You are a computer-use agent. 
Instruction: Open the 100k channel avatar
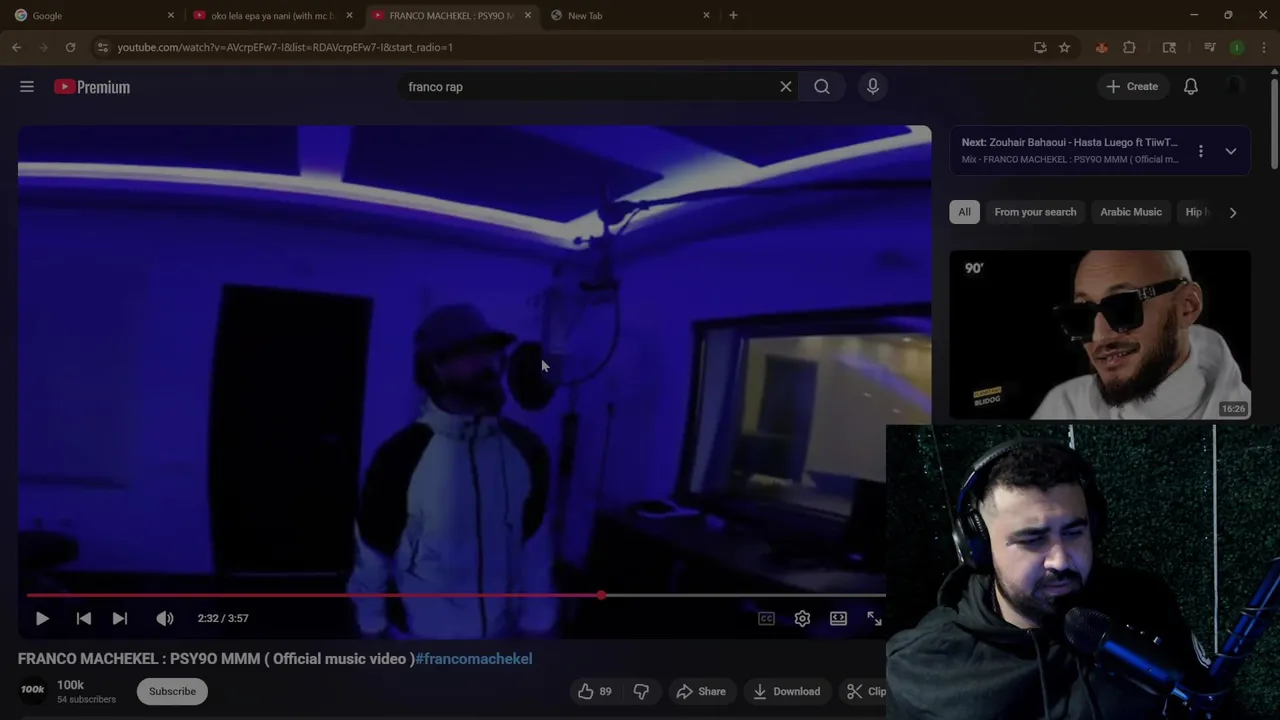(x=33, y=690)
